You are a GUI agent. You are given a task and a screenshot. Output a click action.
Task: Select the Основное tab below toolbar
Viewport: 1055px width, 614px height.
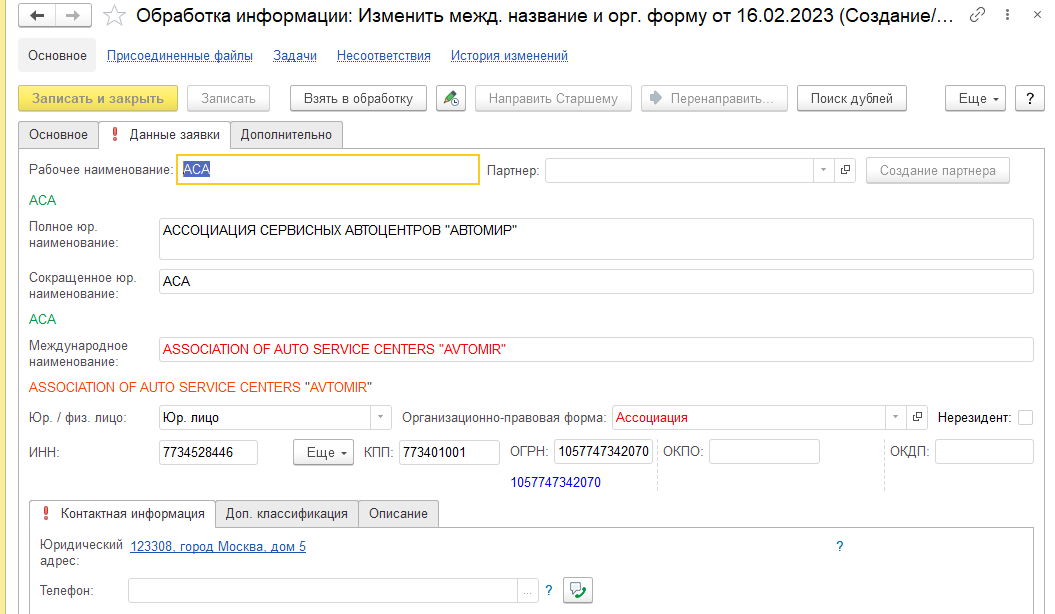coord(59,135)
